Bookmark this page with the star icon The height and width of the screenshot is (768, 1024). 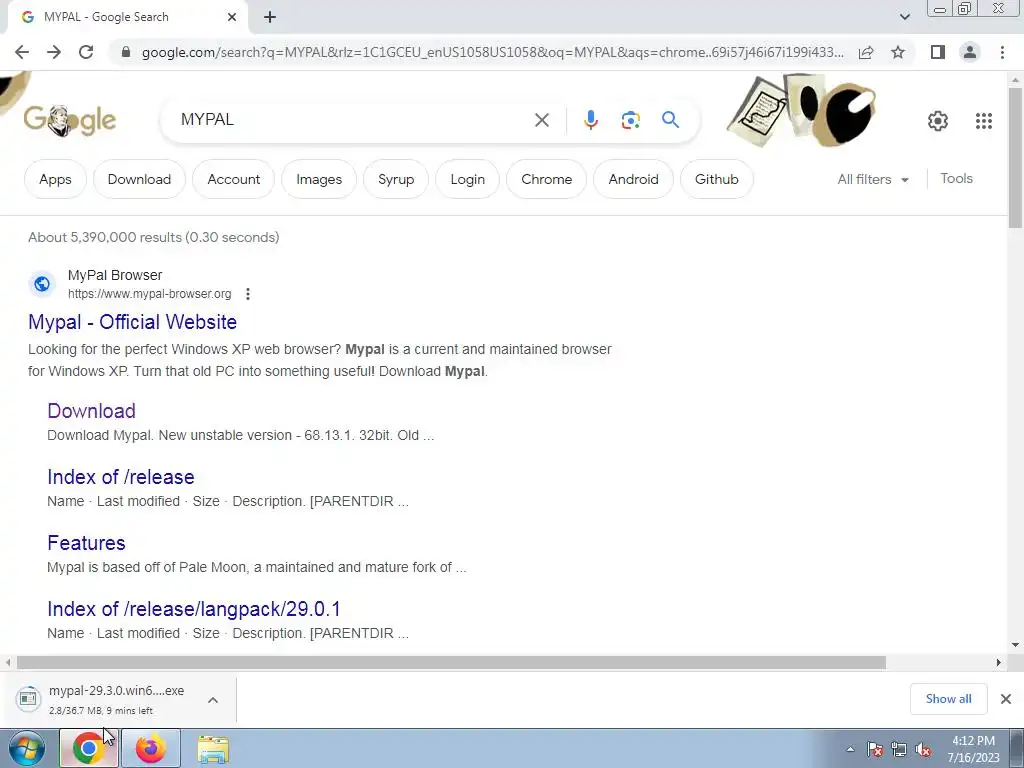[x=898, y=52]
